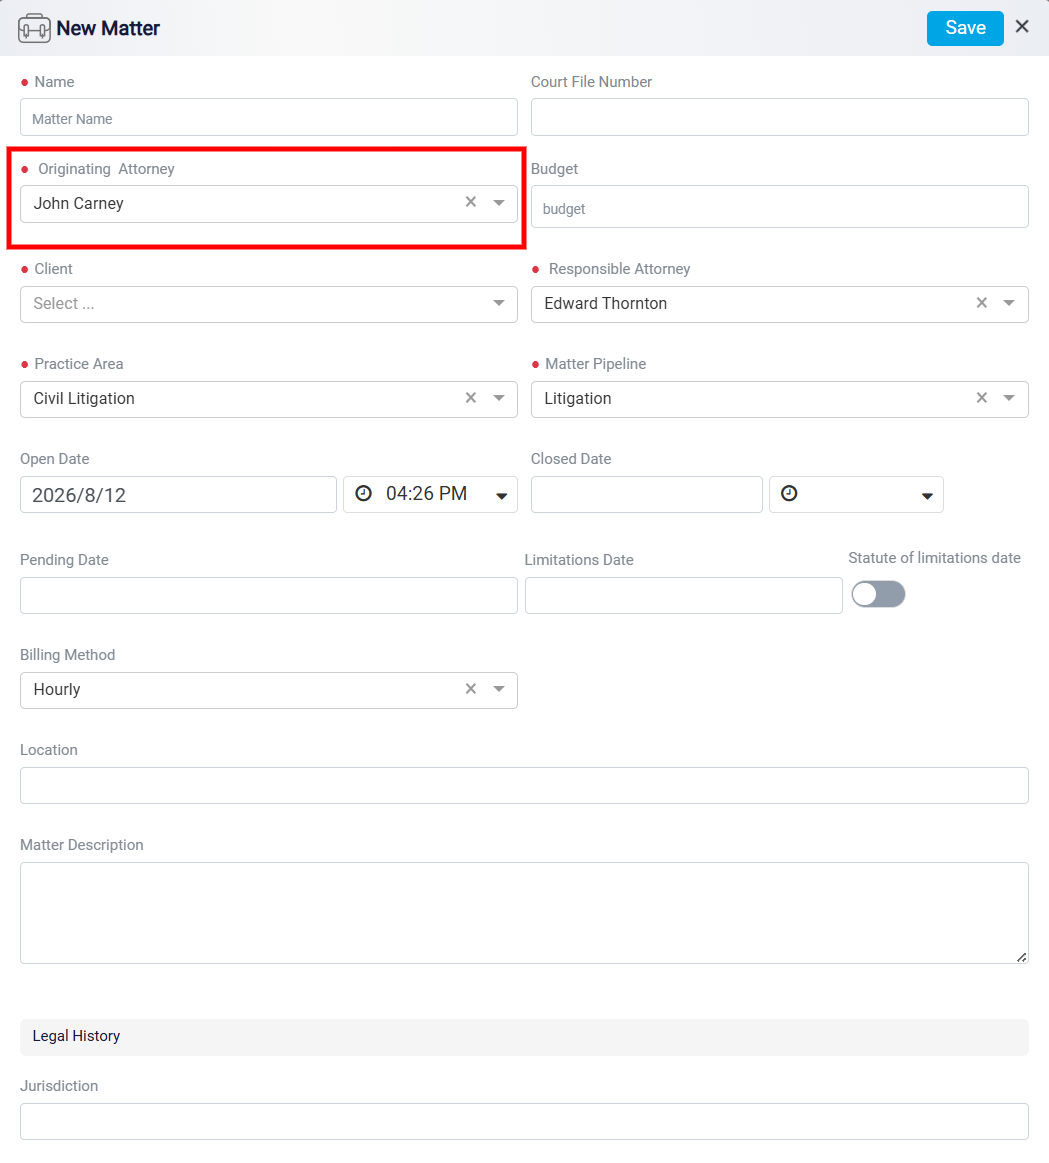This screenshot has height=1163, width=1049.
Task: Click the Matter Name input field
Action: [x=269, y=117]
